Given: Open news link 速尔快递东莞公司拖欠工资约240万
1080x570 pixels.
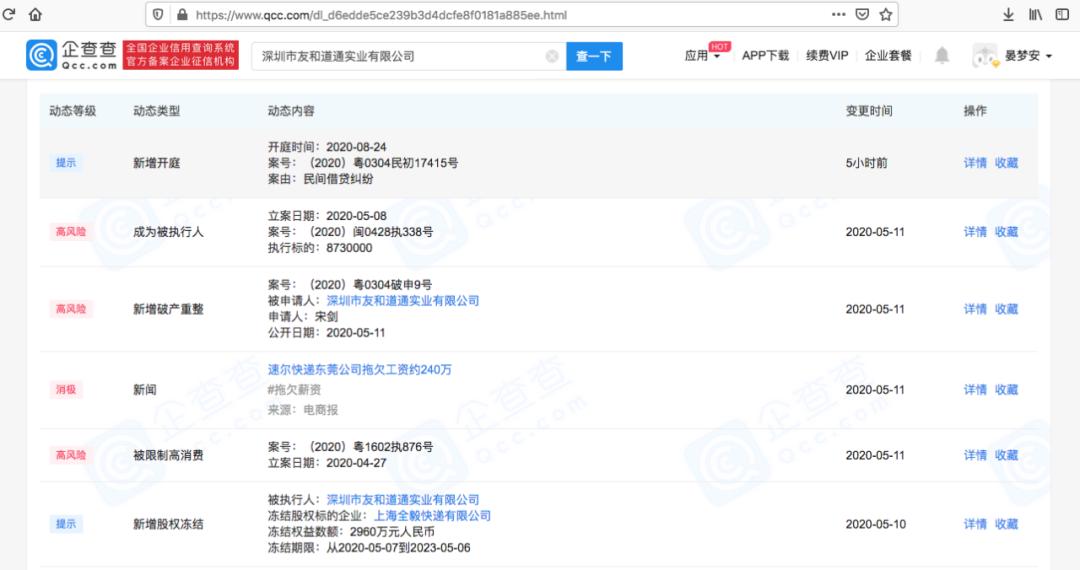Looking at the screenshot, I should pyautogui.click(x=360, y=370).
